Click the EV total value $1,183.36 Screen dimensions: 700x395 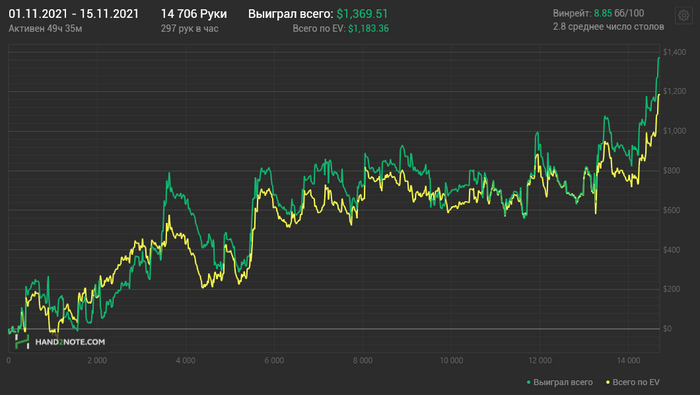[368, 29]
